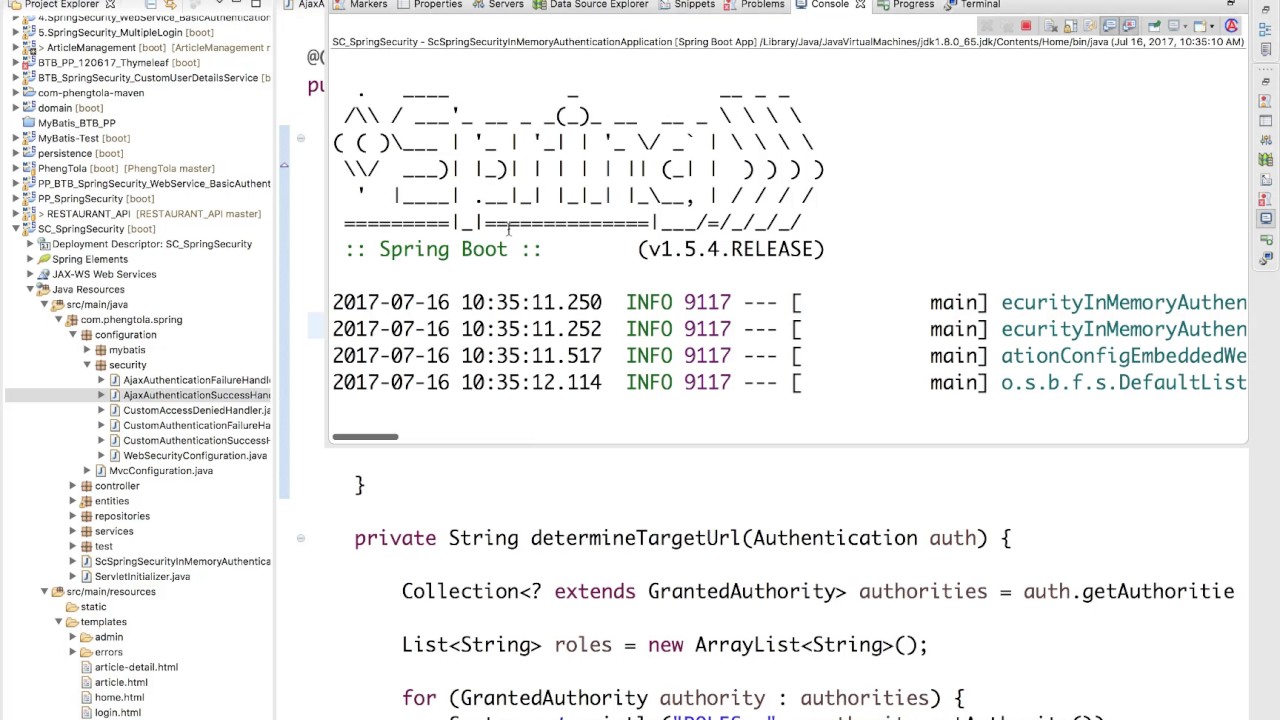Select home.html in templates

pyautogui.click(x=119, y=698)
